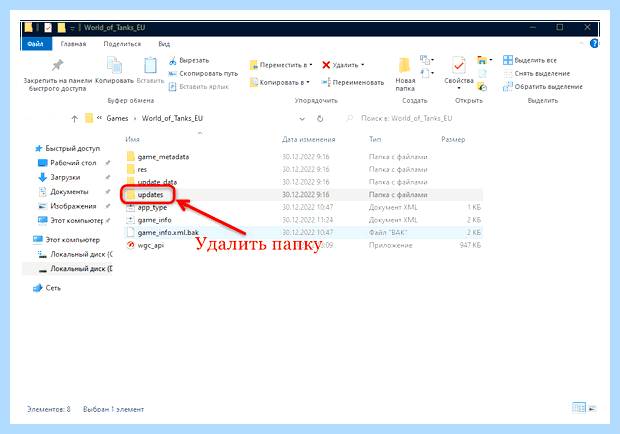Click the title bar new folder icon

61,28
